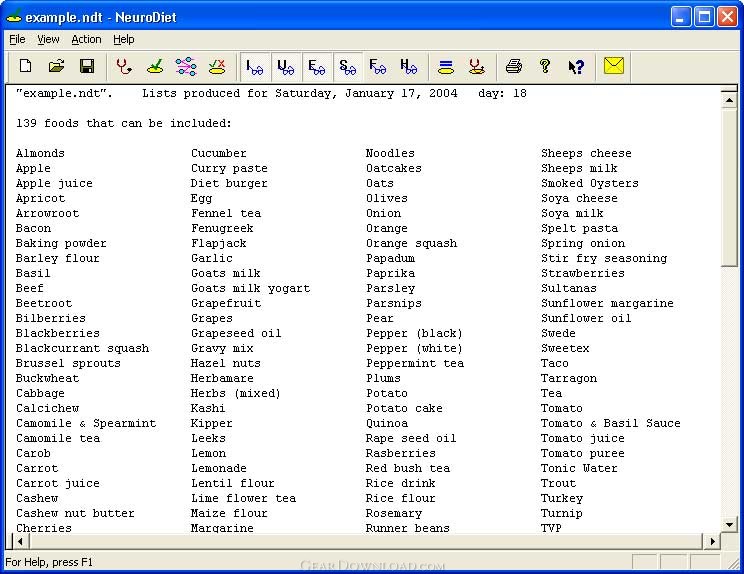Click the 'Blackcurrant squash' entry

[x=82, y=348]
